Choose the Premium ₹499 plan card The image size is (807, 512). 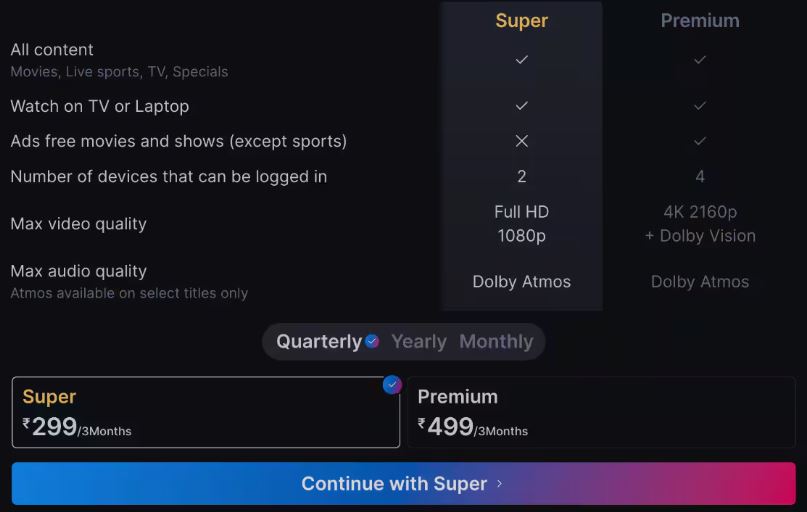point(602,412)
